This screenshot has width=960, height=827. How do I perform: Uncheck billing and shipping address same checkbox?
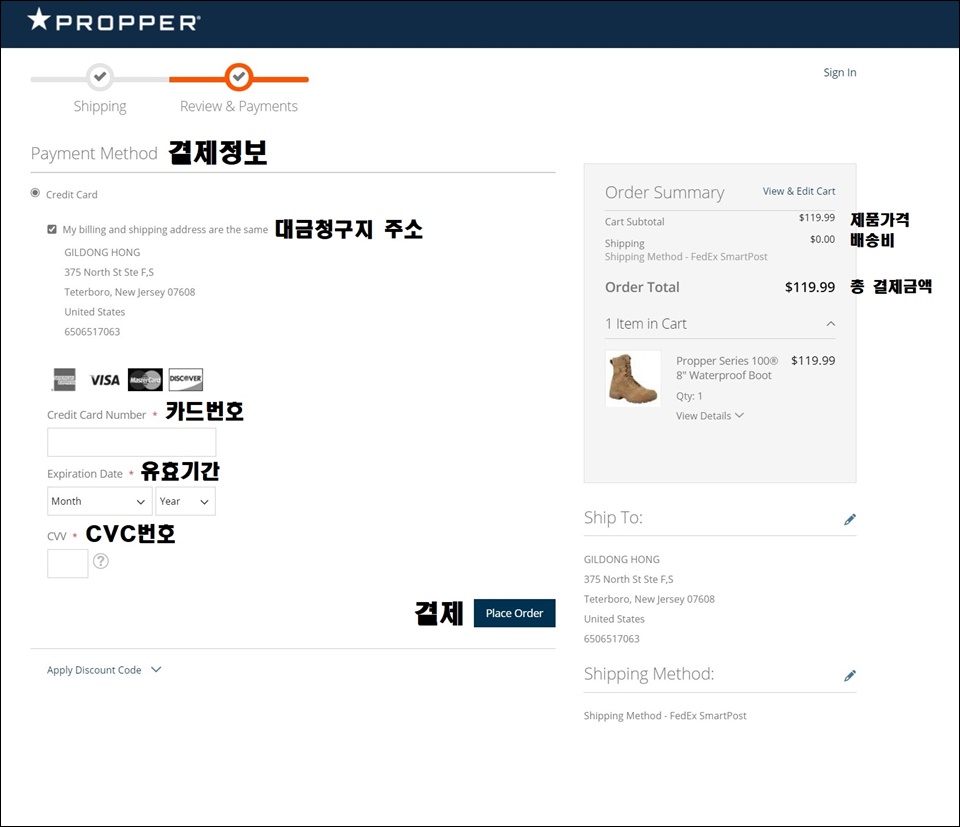pos(52,230)
